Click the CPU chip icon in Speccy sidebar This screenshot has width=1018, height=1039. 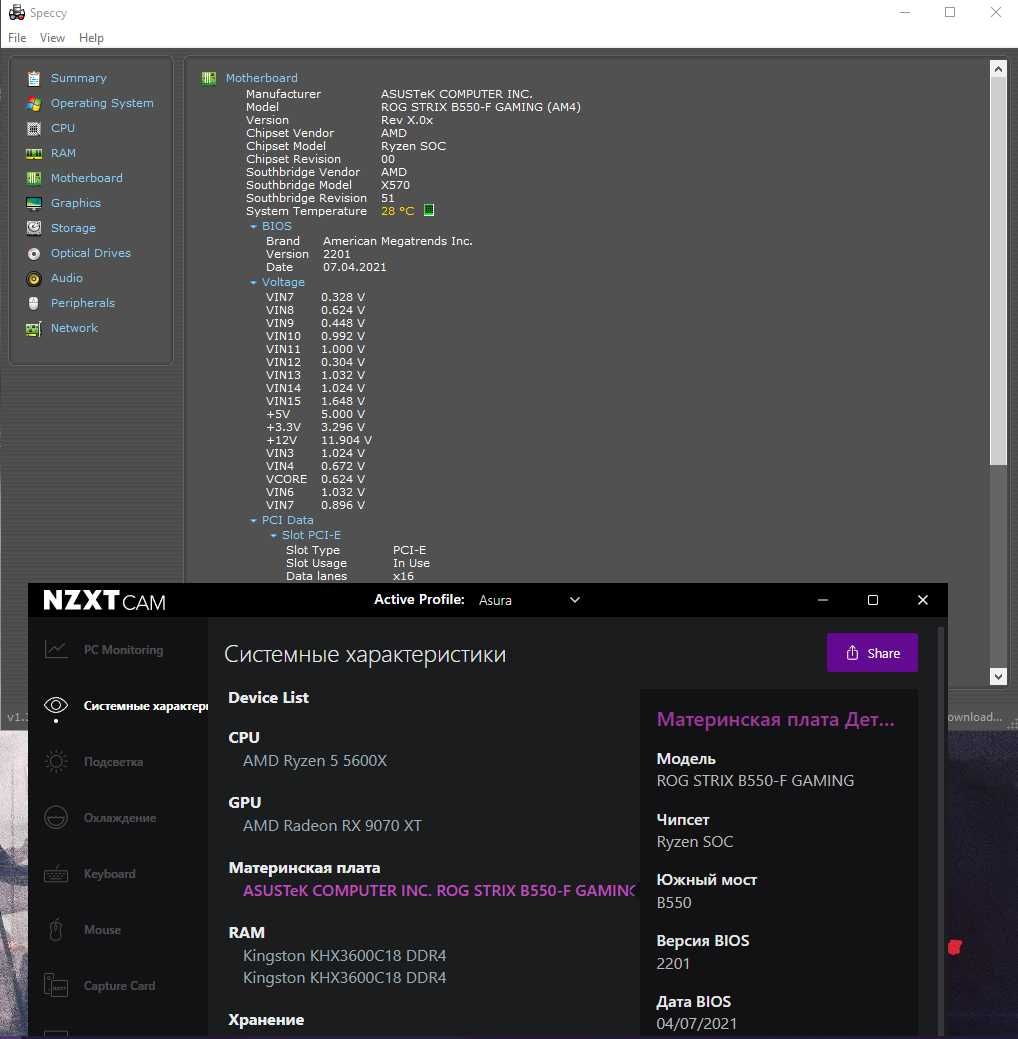[34, 129]
